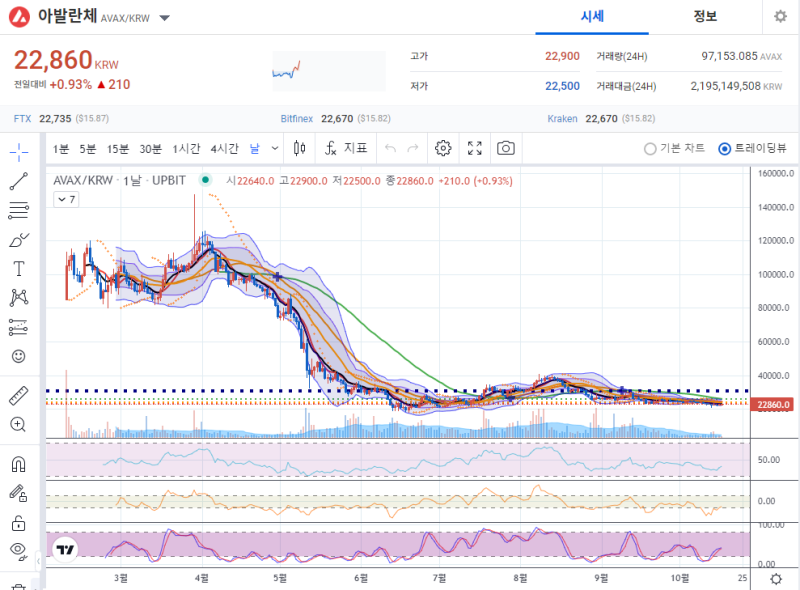
Task: Click the 160000.0 price axis label
Action: coord(776,174)
